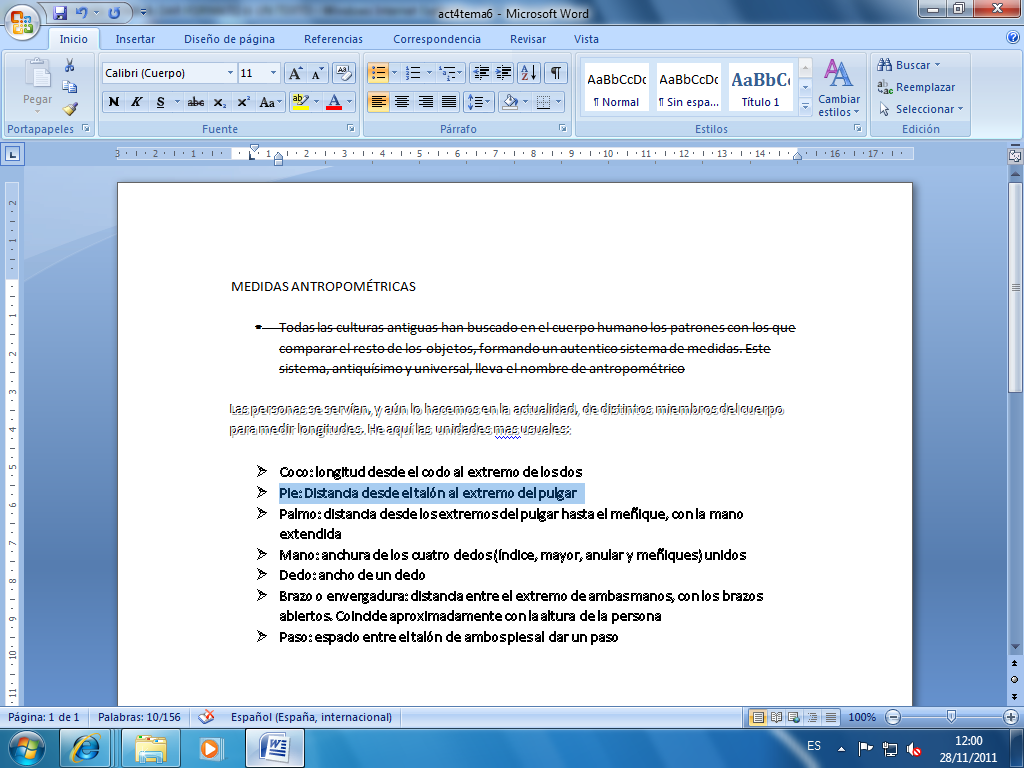1024x768 pixels.
Task: Sort text with the Ordenar icon
Action: (x=530, y=72)
